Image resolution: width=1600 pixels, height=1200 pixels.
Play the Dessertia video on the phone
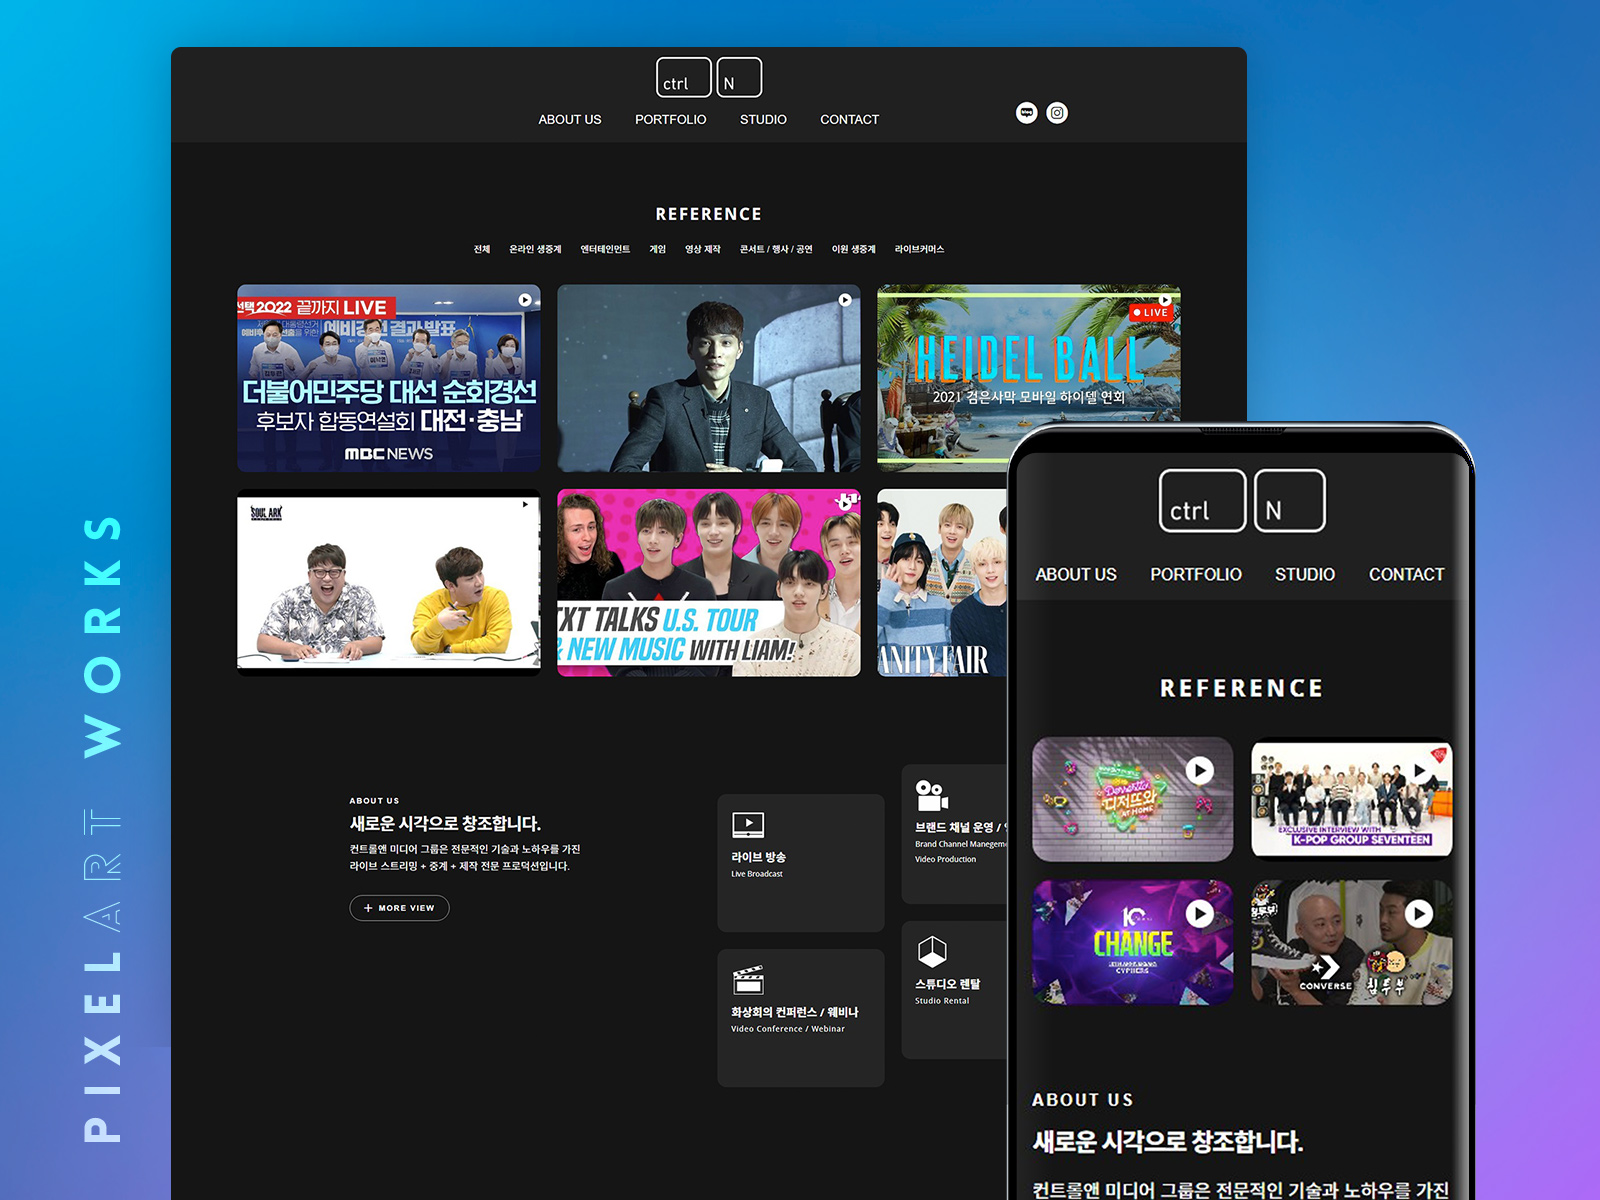pyautogui.click(x=1200, y=770)
